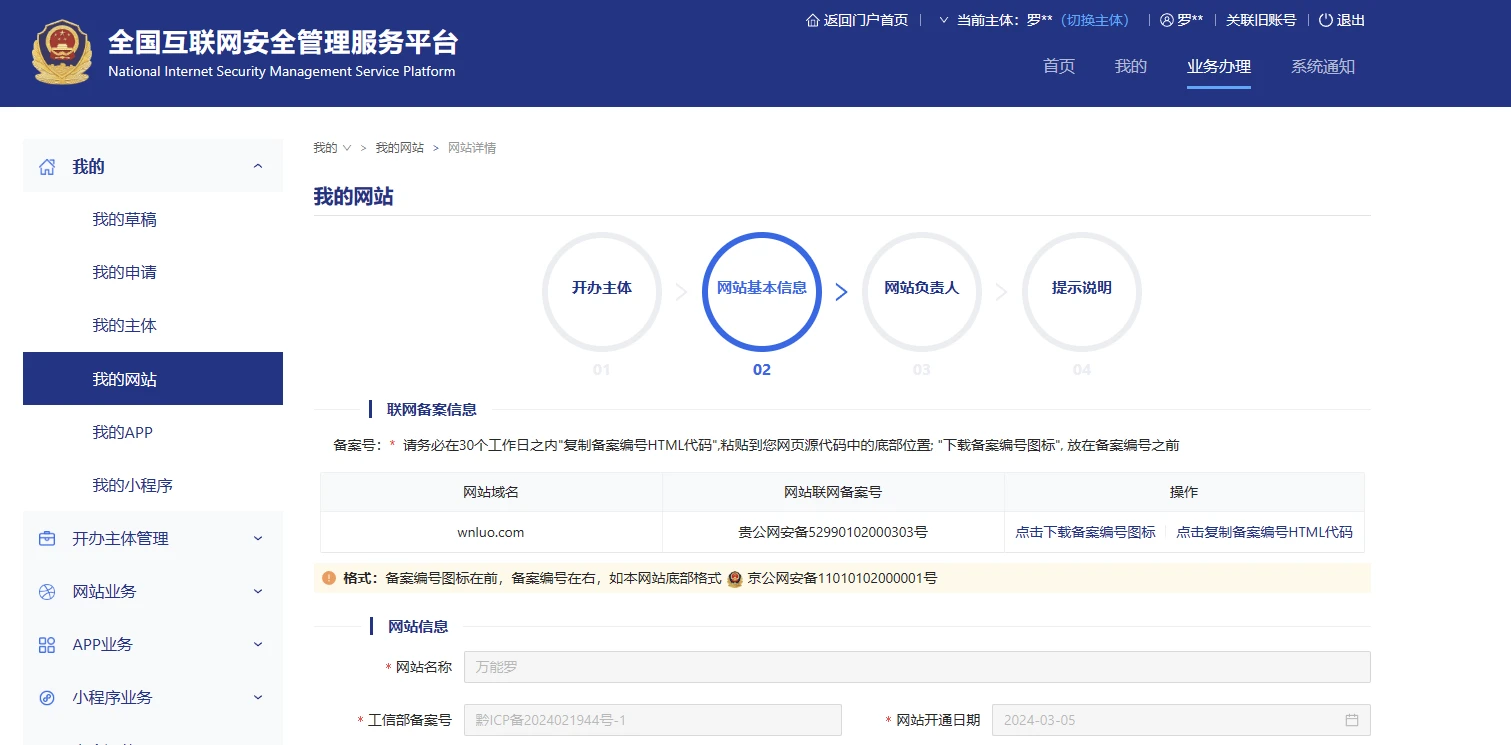
Task: Click wnluo.com domain cell
Action: click(x=491, y=532)
